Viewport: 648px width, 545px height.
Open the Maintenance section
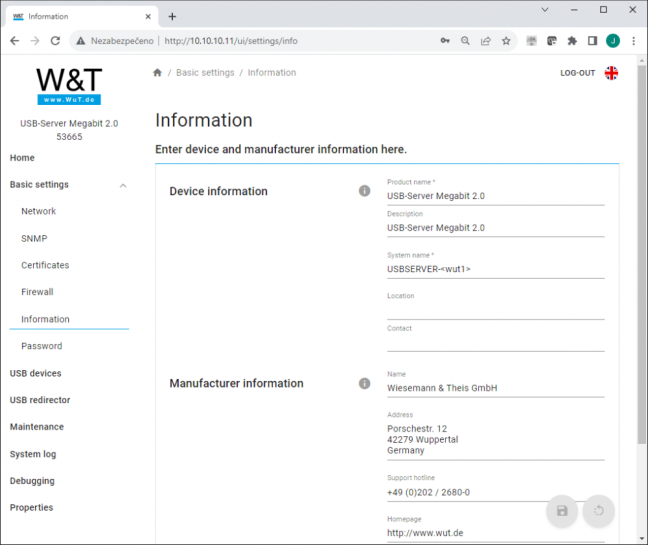tap(37, 427)
